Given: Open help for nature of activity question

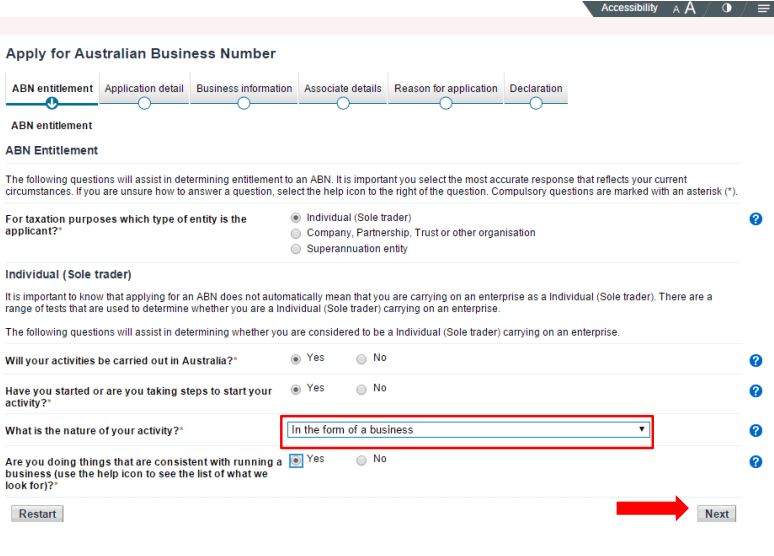Looking at the screenshot, I should coord(756,431).
